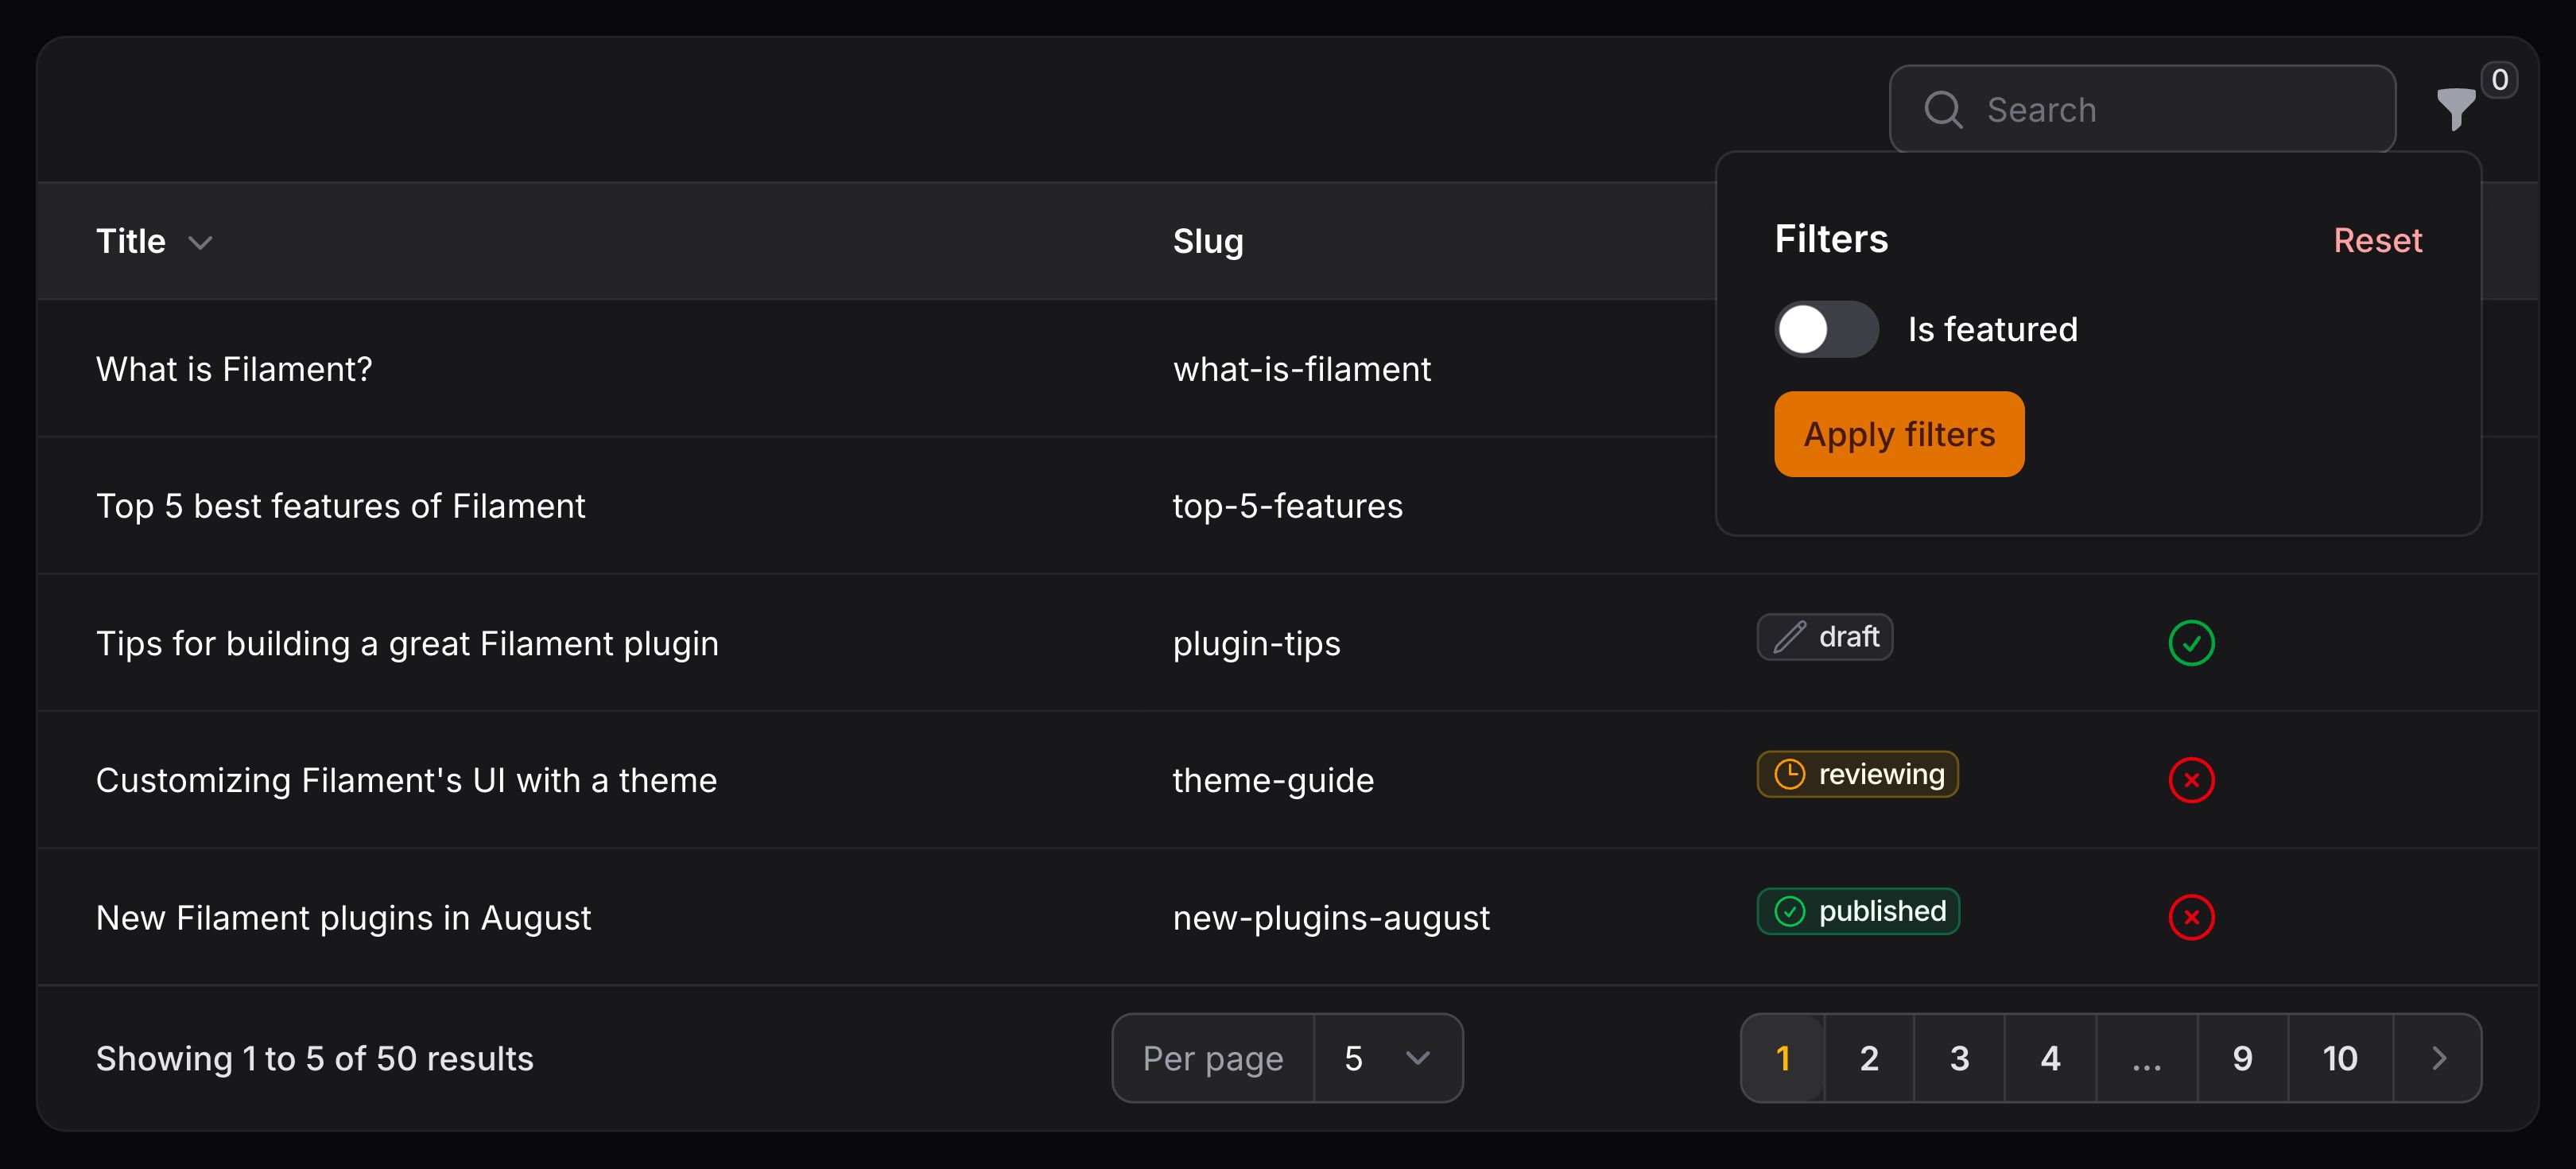Screen dimensions: 2576x1169
Task: Jump to page 10
Action: [x=2339, y=1058]
